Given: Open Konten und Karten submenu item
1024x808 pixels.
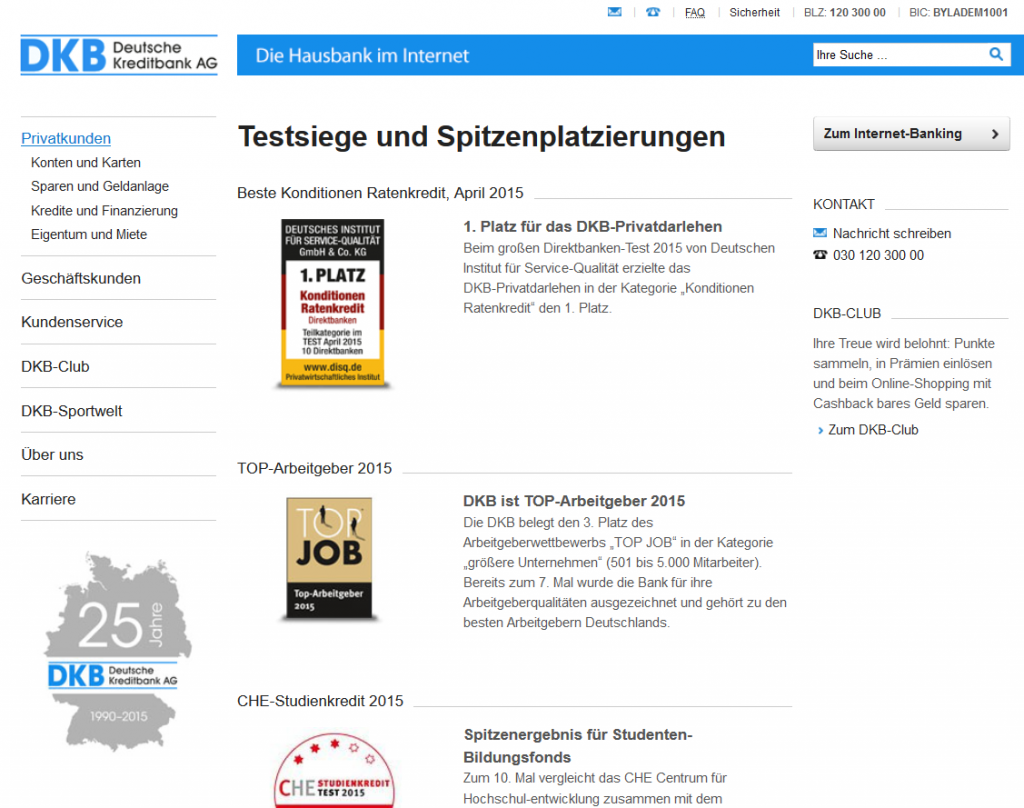Looking at the screenshot, I should coord(86,163).
